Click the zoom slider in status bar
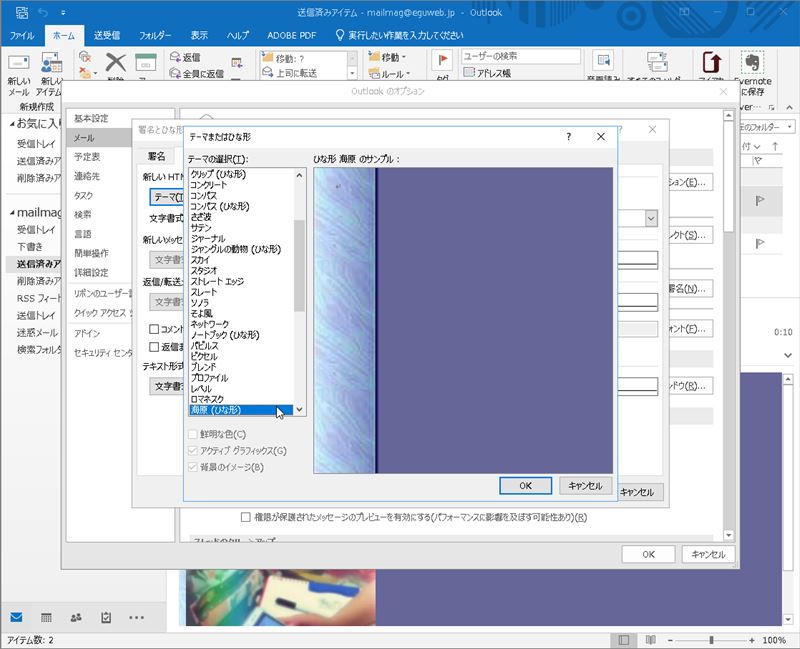This screenshot has width=800, height=649. coord(711,640)
